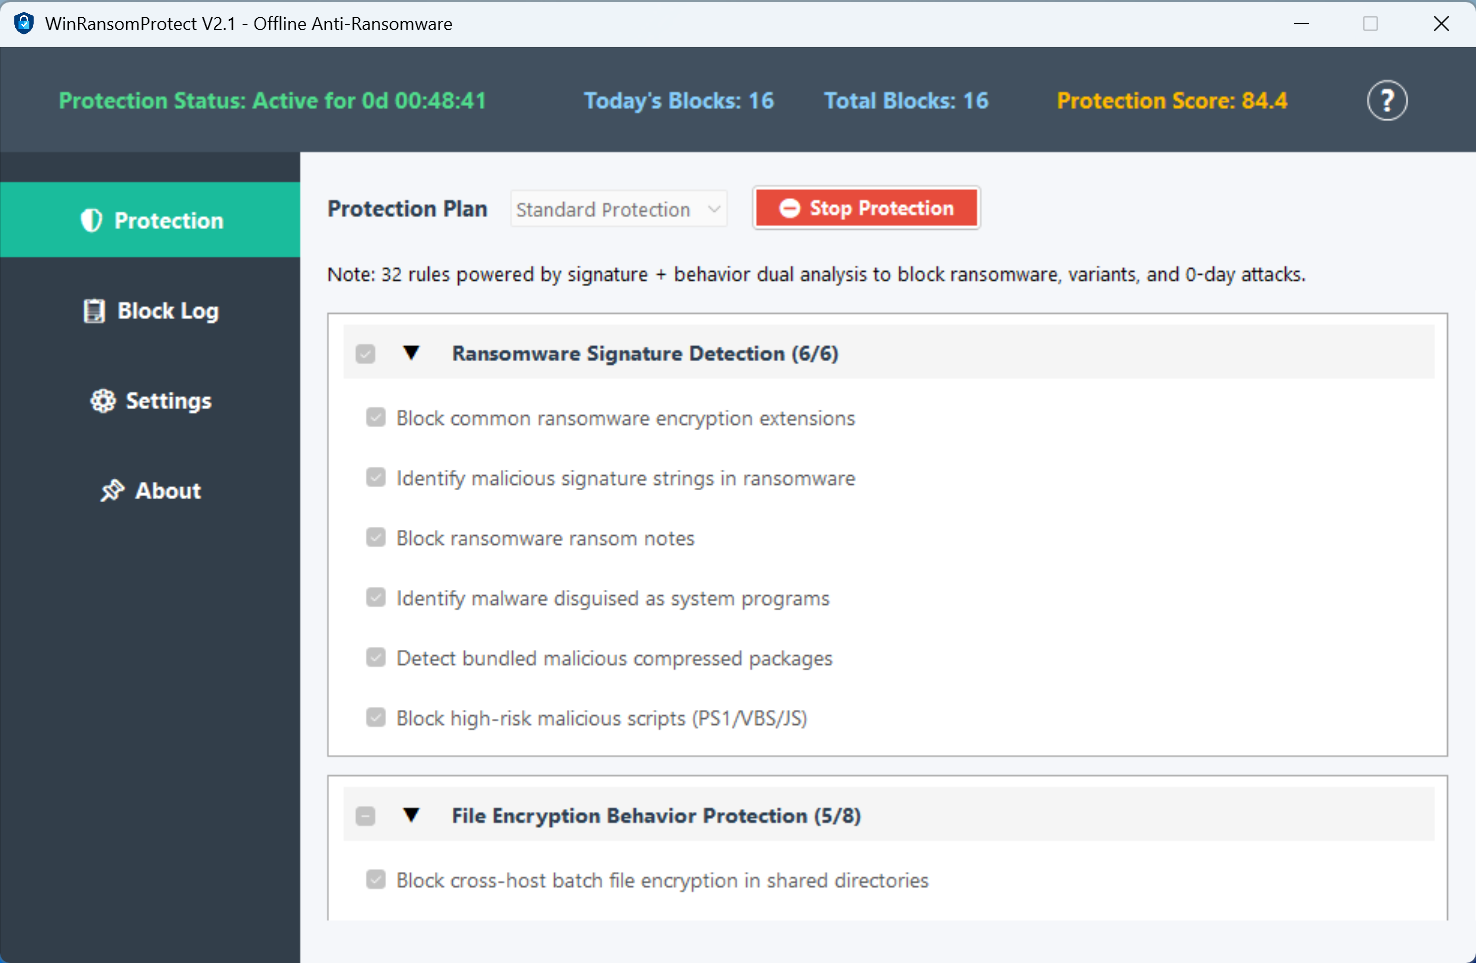
Task: Toggle Block cross-host batch file encryption checkbox
Action: [376, 880]
